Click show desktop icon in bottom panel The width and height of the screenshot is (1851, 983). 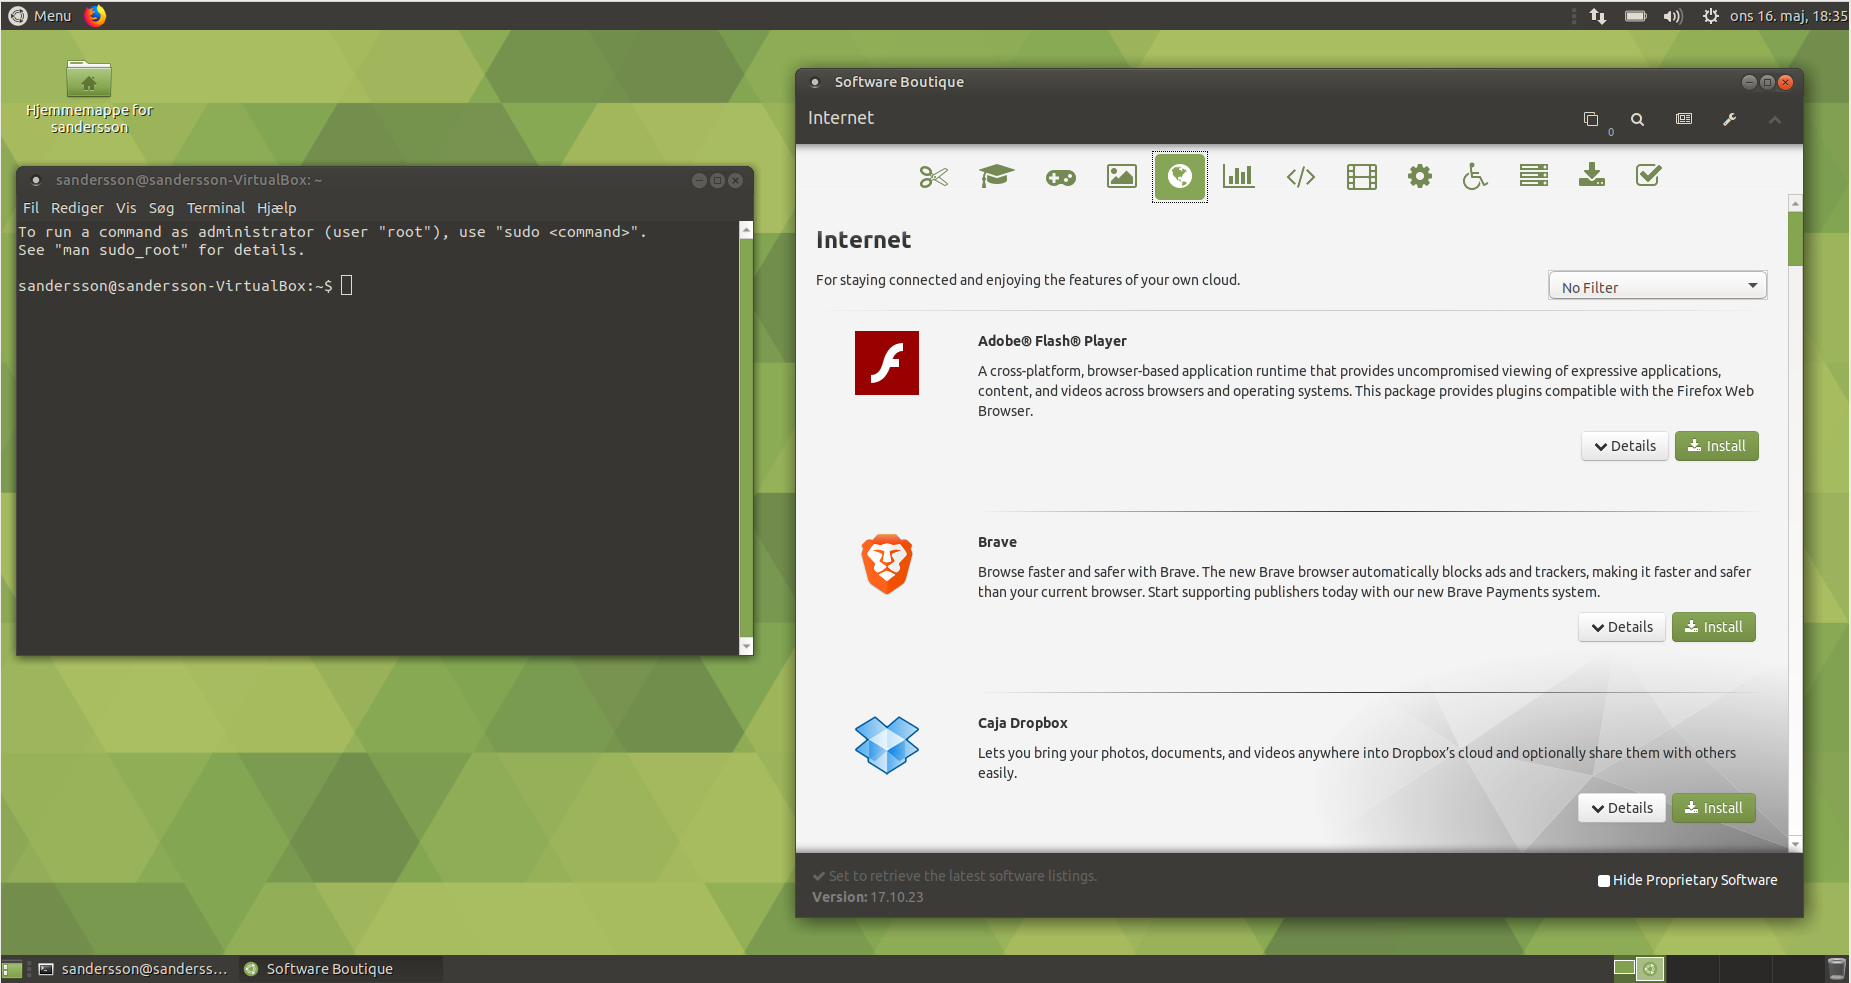point(12,969)
